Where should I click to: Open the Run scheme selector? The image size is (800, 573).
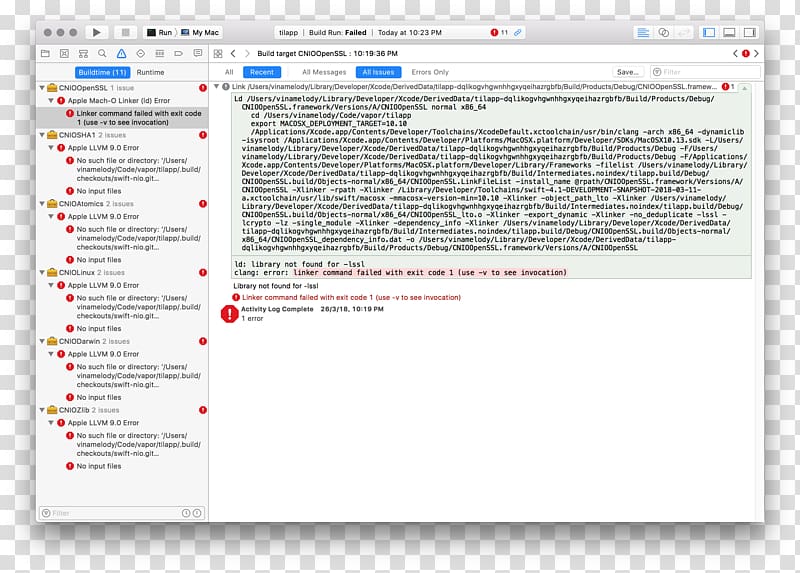coord(160,32)
